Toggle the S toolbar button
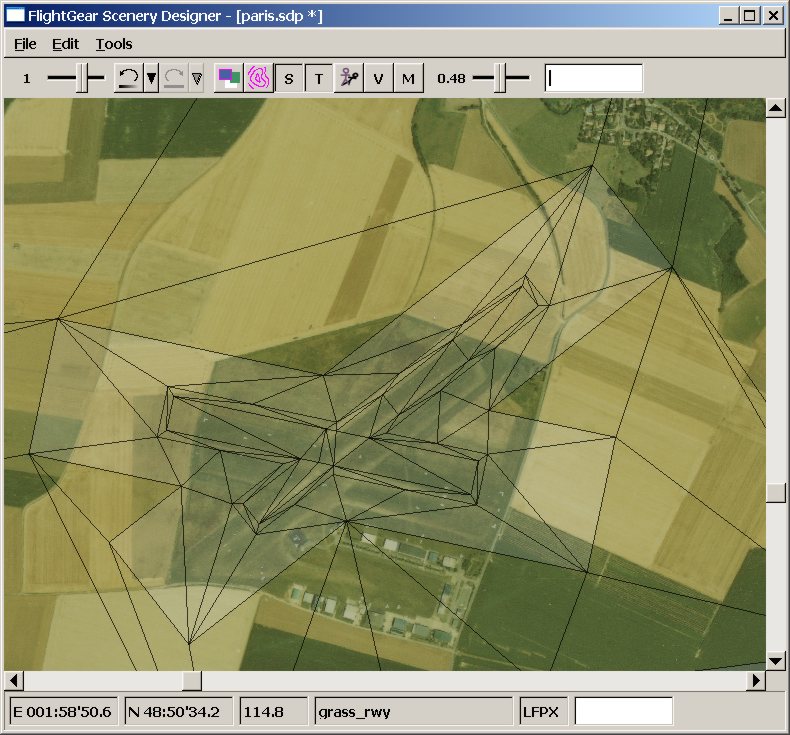Screen dimensions: 790x735 [x=289, y=78]
